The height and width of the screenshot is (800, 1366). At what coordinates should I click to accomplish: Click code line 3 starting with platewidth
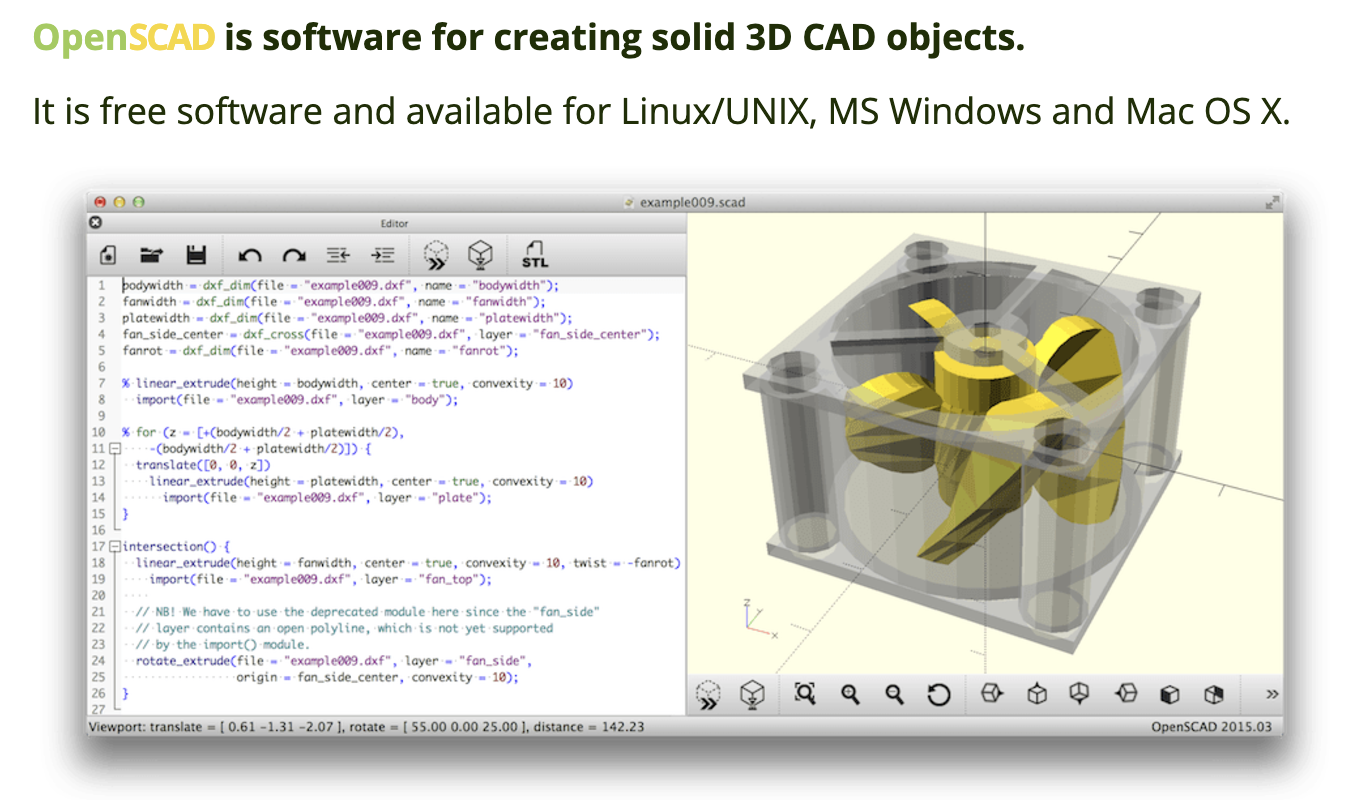(x=347, y=318)
